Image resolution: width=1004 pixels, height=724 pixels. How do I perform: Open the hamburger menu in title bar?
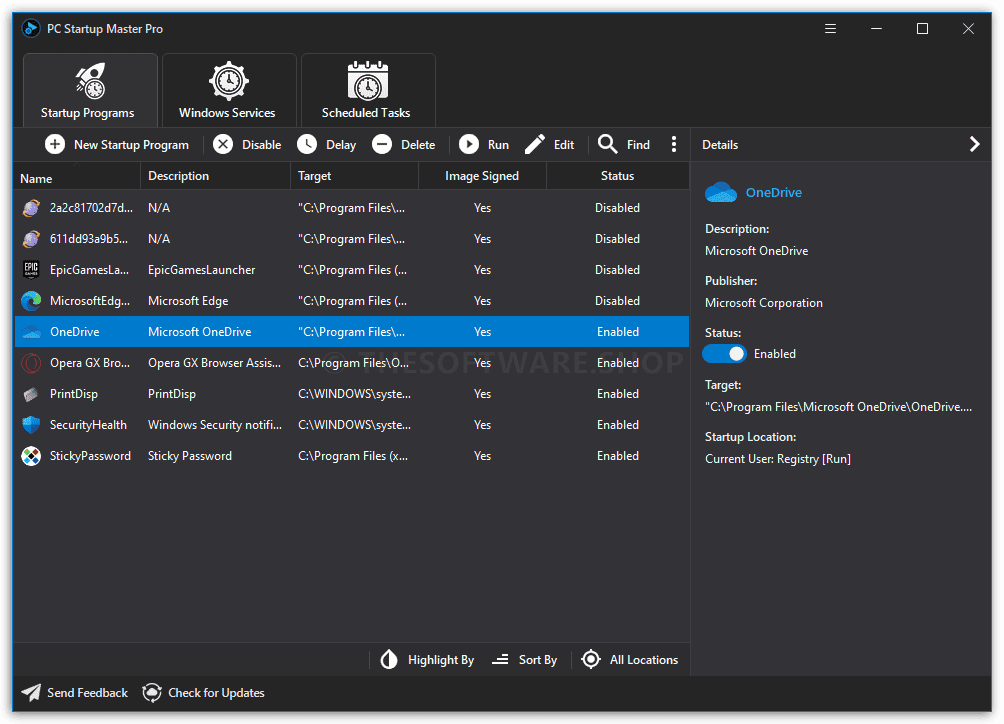coord(830,29)
